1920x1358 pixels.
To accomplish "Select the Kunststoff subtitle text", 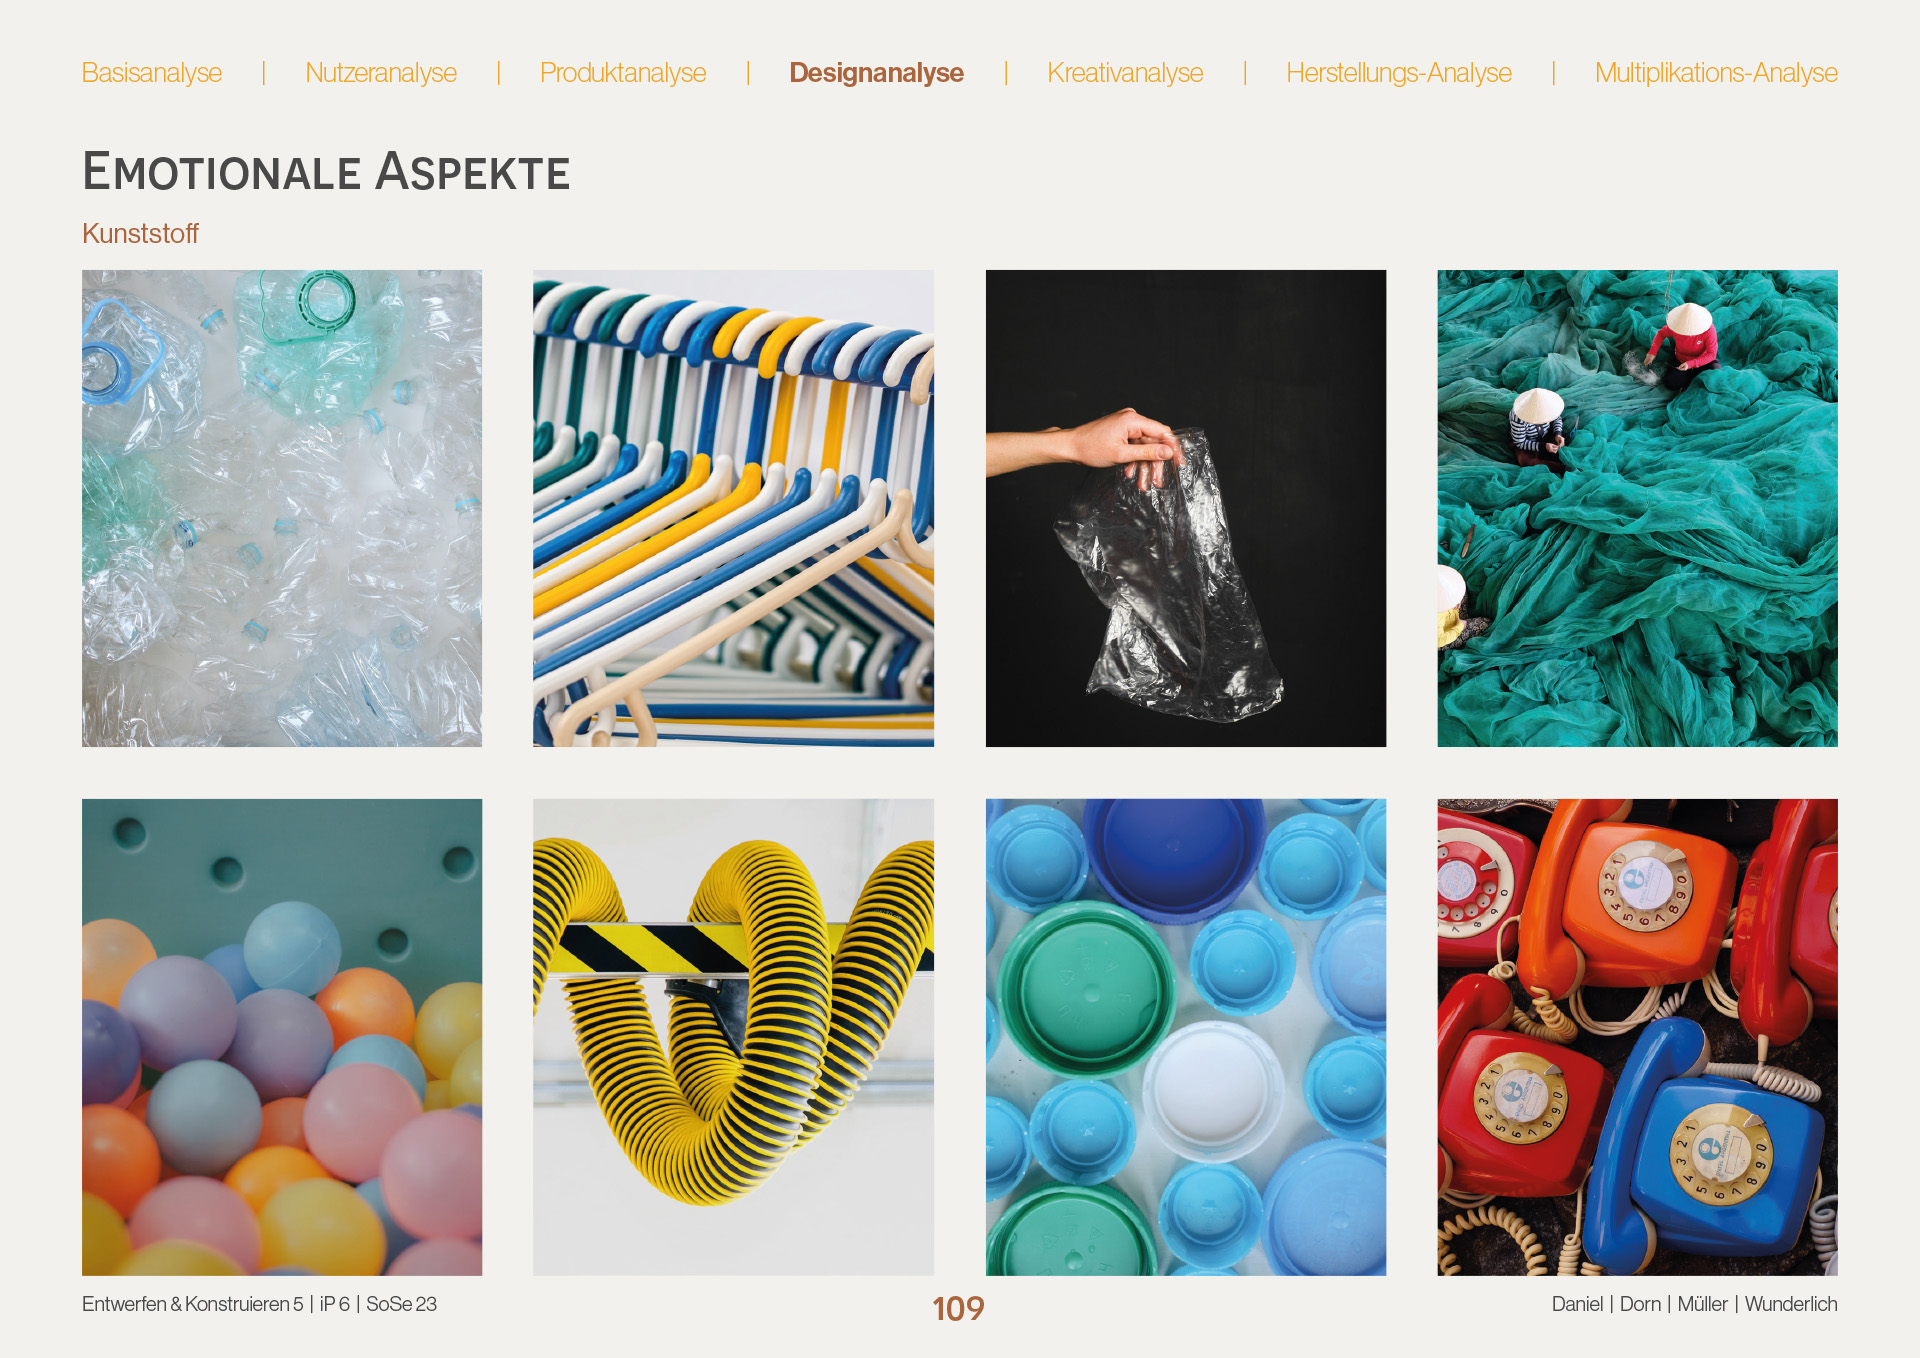I will [x=140, y=234].
